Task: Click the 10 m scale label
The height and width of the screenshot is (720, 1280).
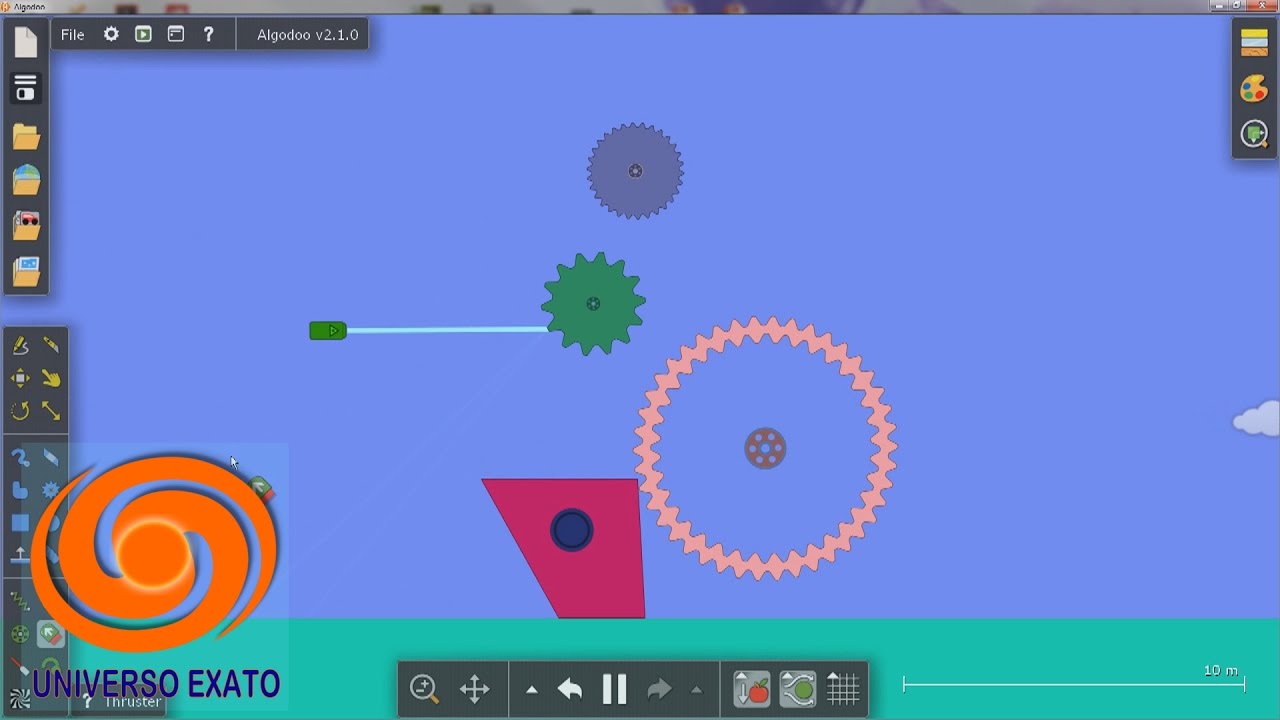Action: coord(1221,670)
